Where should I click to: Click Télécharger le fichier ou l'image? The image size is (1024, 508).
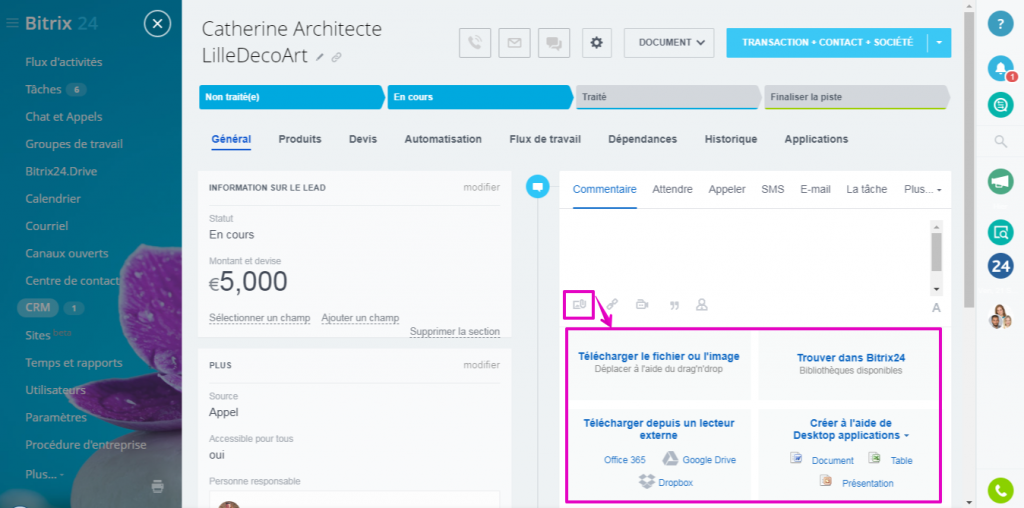tap(659, 357)
